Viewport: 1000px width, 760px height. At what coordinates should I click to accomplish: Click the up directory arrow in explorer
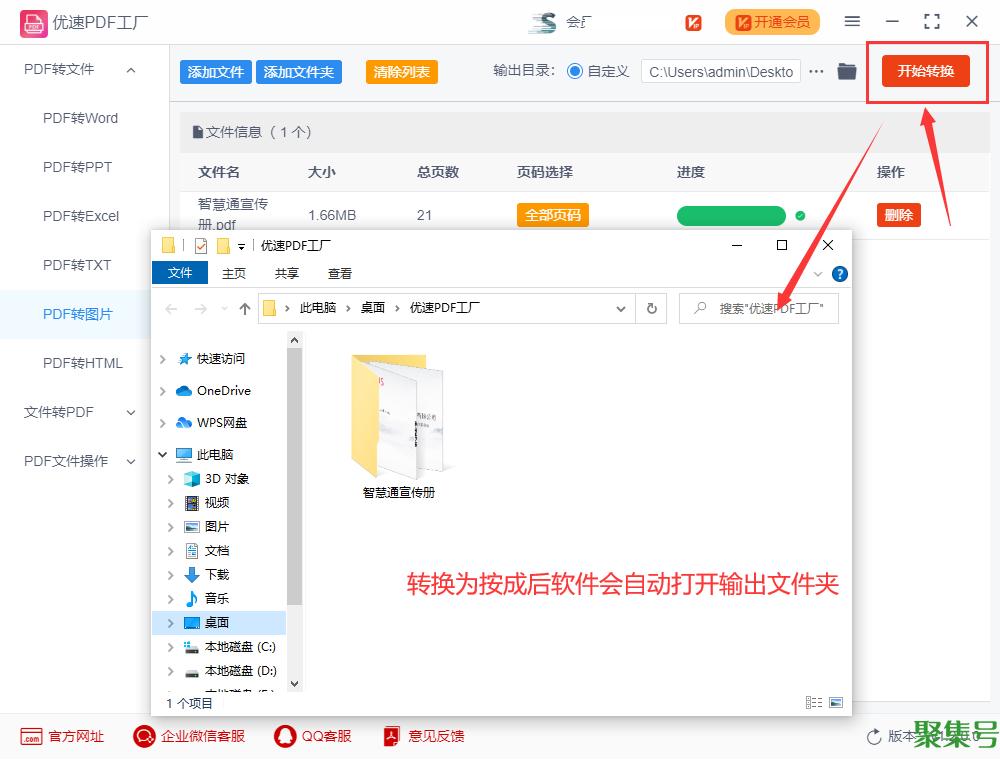244,309
